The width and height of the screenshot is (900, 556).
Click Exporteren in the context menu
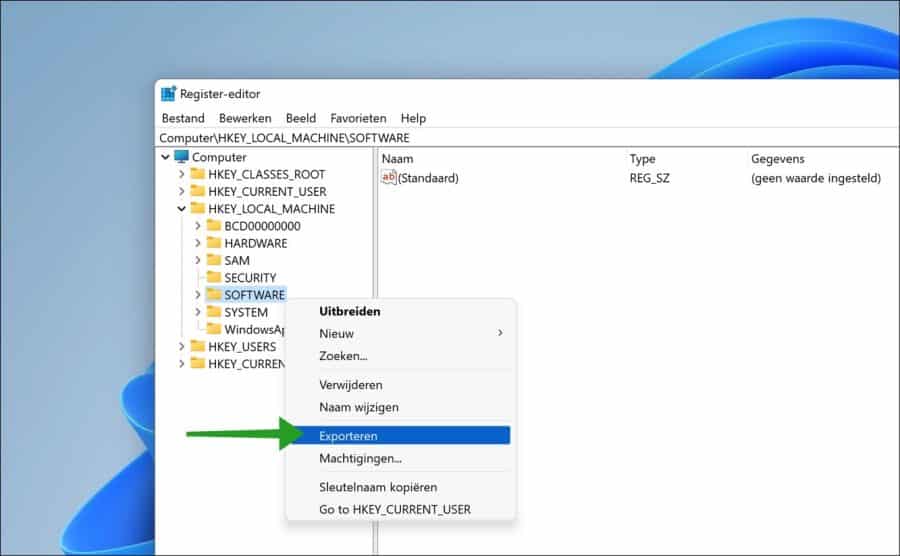tap(400, 436)
